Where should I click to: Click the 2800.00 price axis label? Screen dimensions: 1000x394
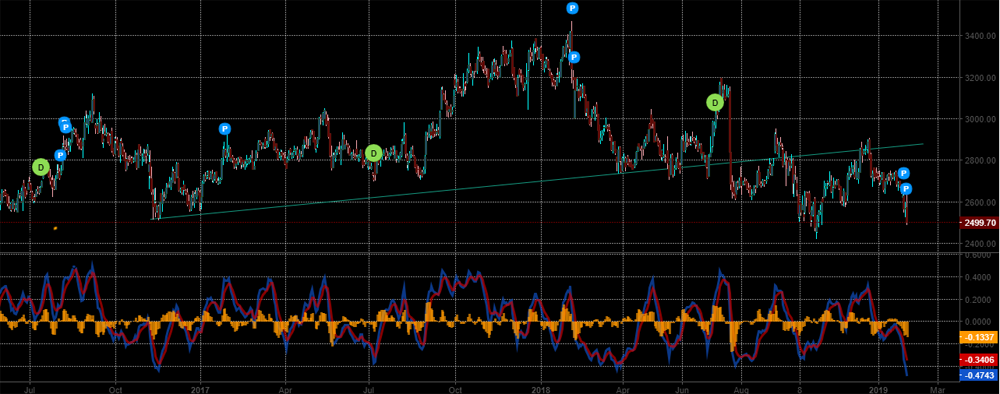(980, 161)
